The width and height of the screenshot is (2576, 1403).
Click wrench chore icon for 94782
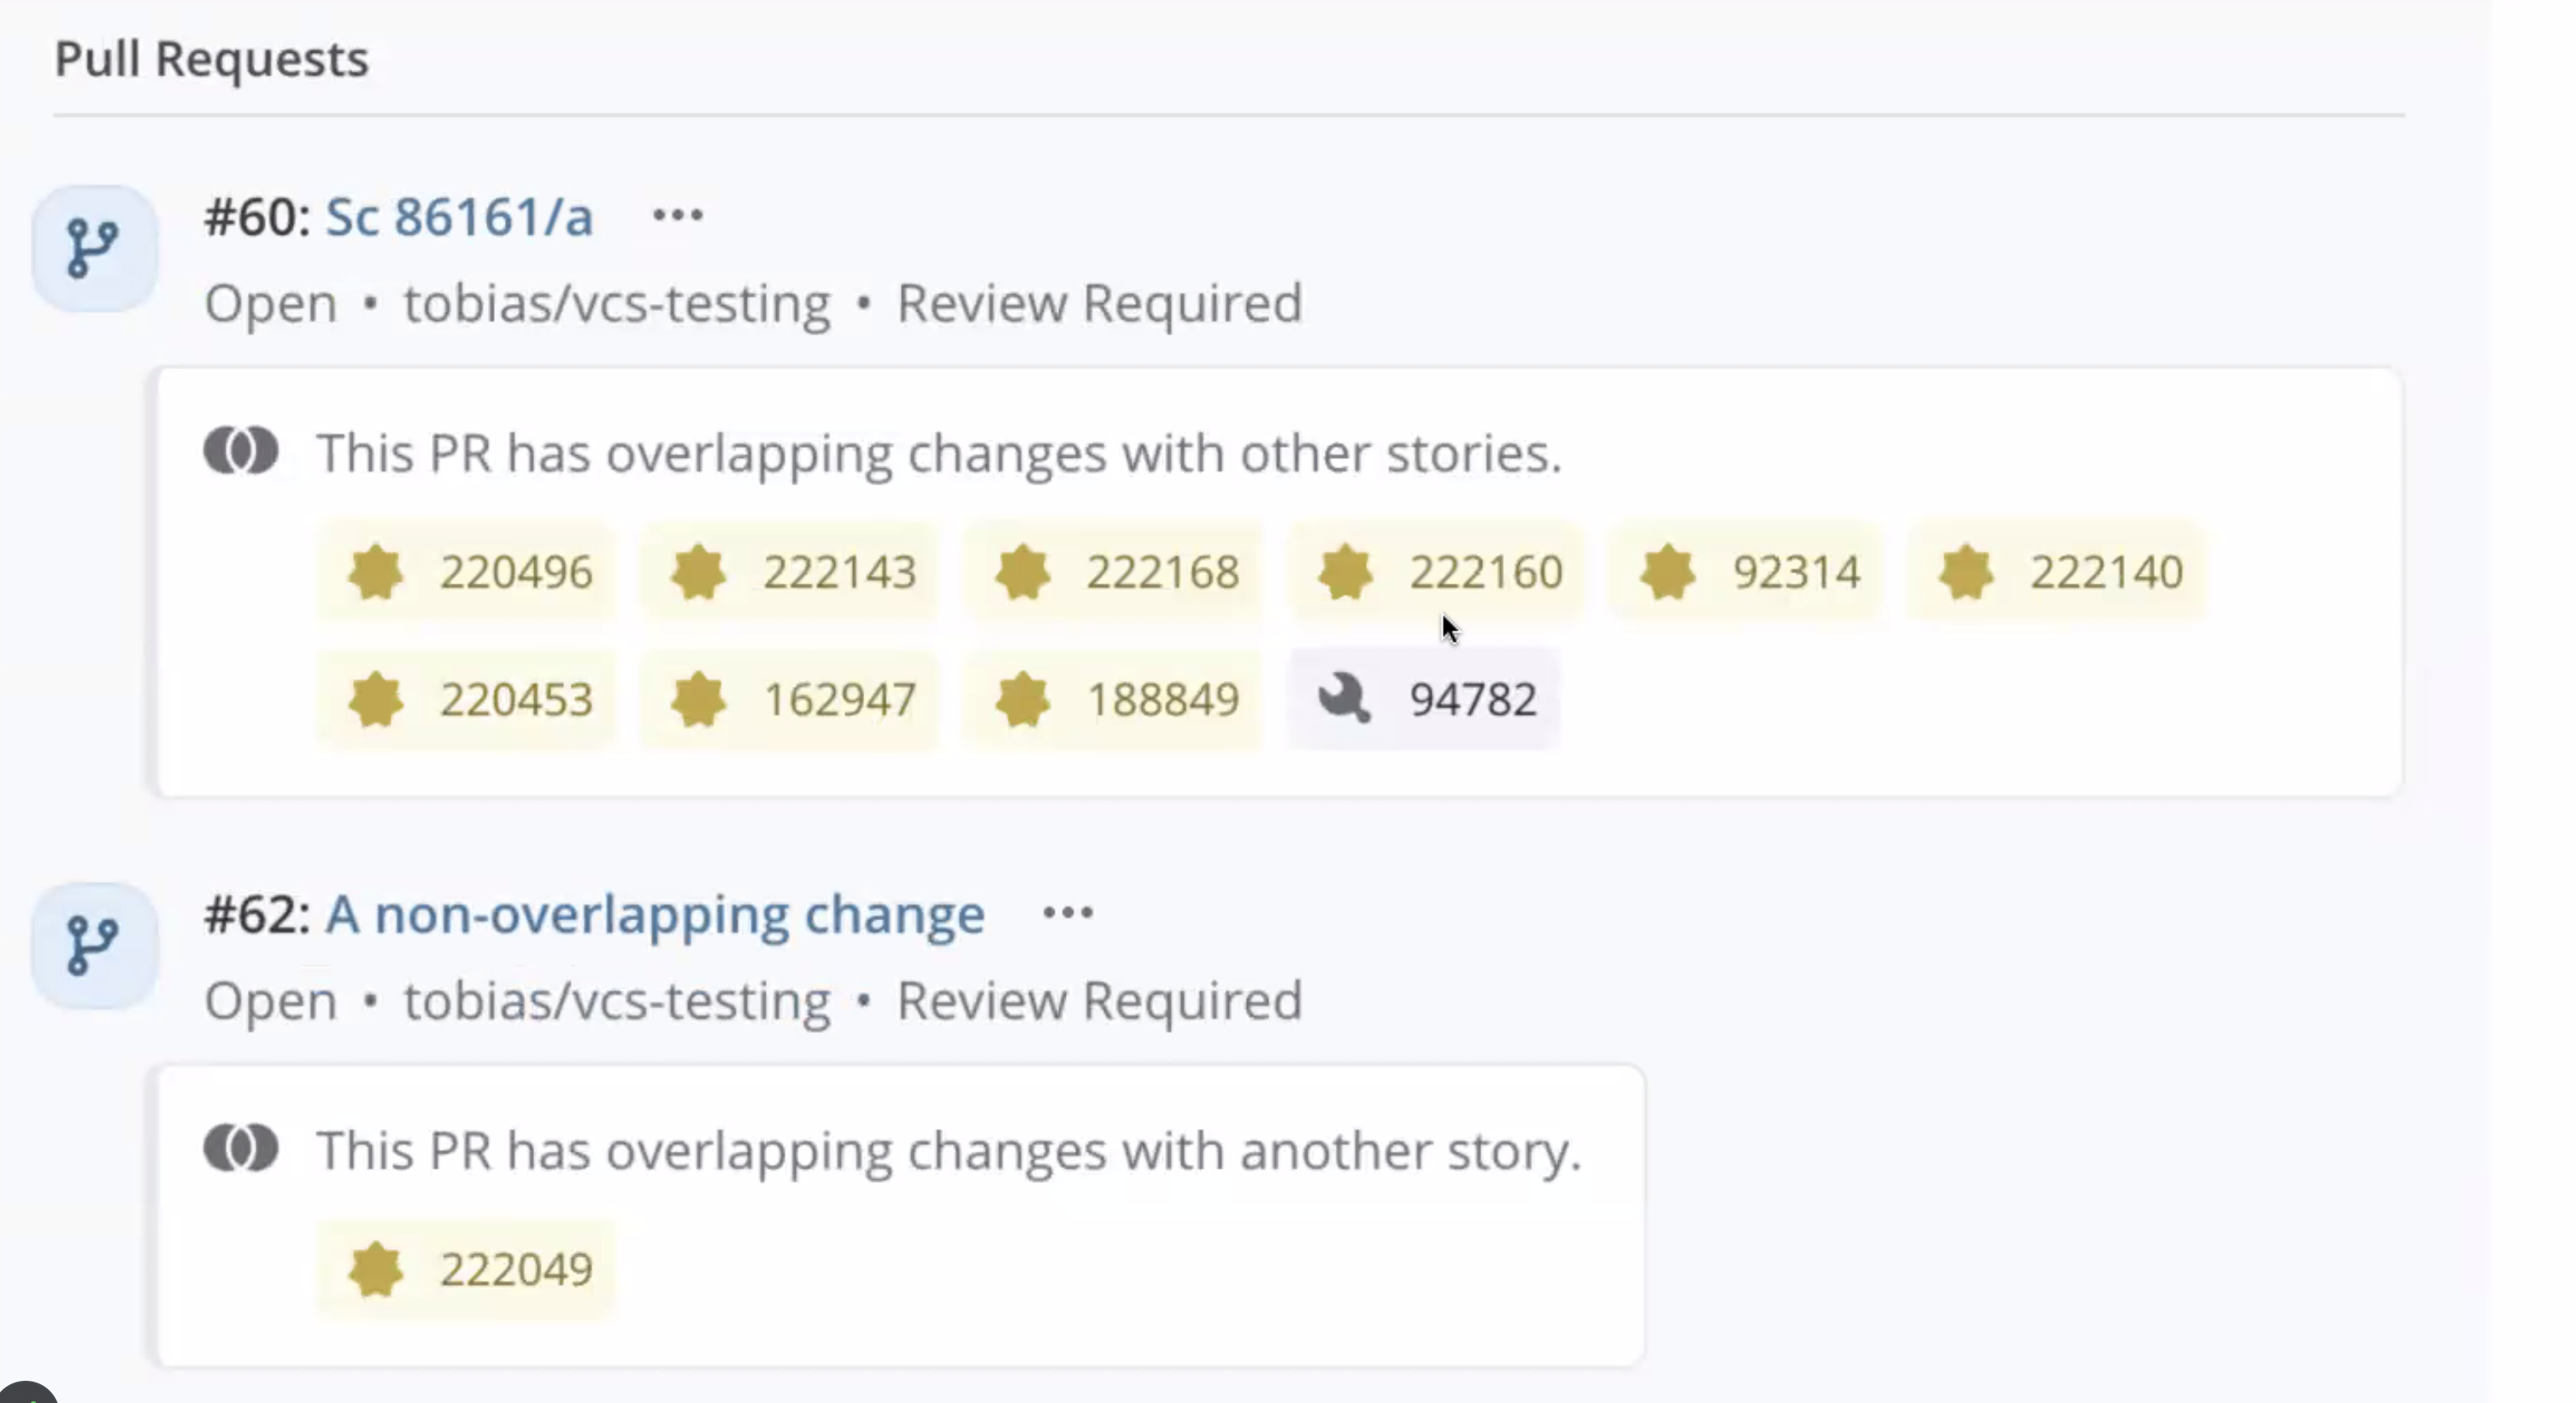pos(1344,699)
